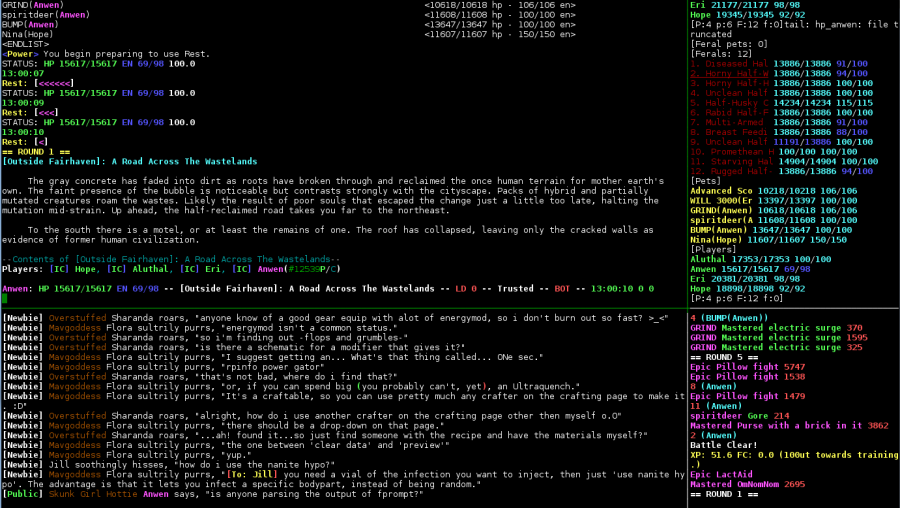Select the cyan Outside Fairhaven room title
The height and width of the screenshot is (508, 900).
coord(129,161)
